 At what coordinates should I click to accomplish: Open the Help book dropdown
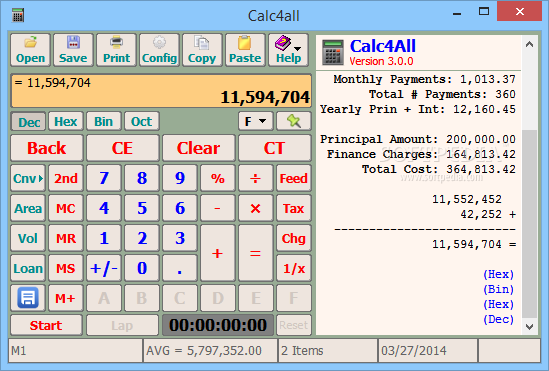tap(288, 50)
